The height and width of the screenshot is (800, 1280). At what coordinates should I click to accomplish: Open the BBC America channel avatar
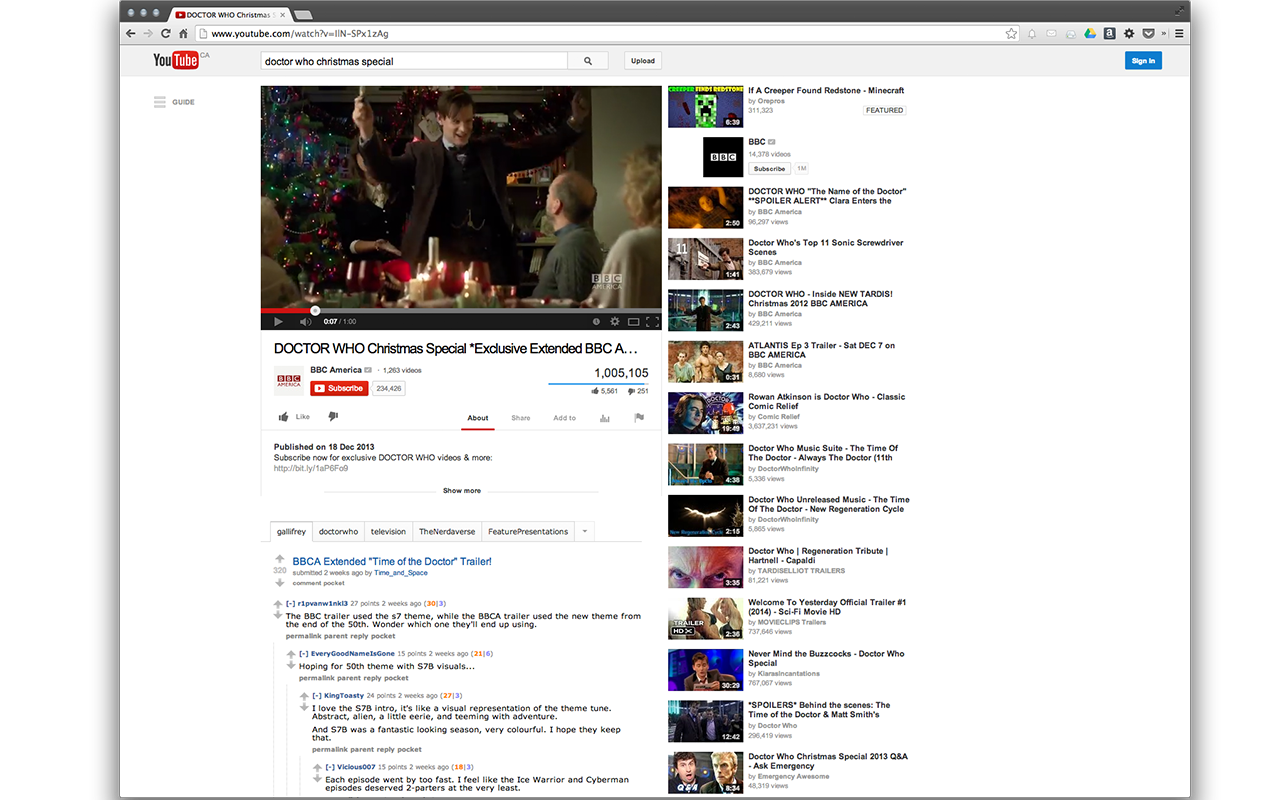coord(289,381)
